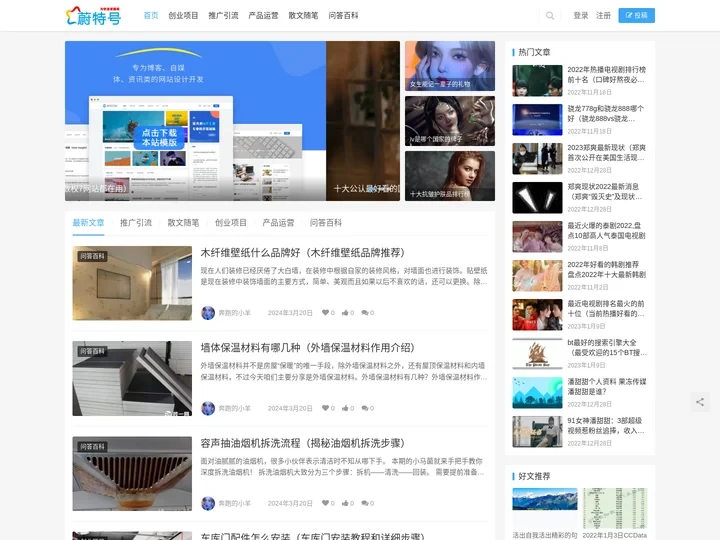This screenshot has height=540, width=720.
Task: Open hot article 郑爽现状2022最新消息
Action: click(606, 191)
